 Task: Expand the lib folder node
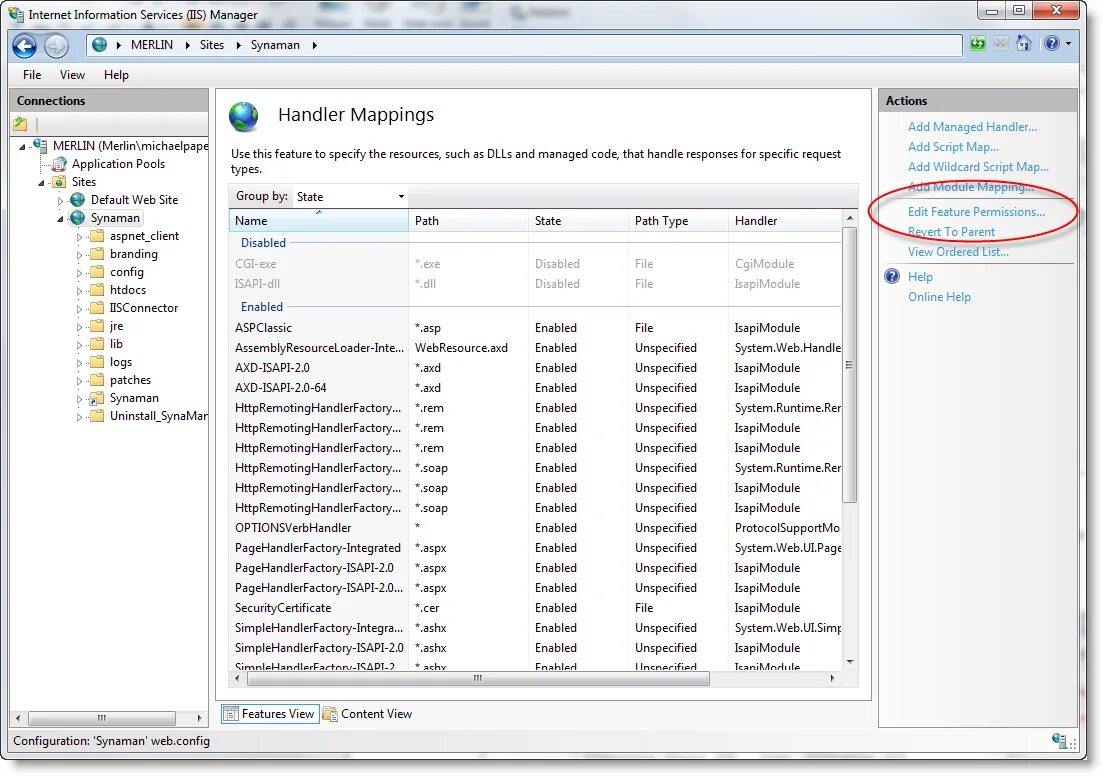click(x=79, y=345)
